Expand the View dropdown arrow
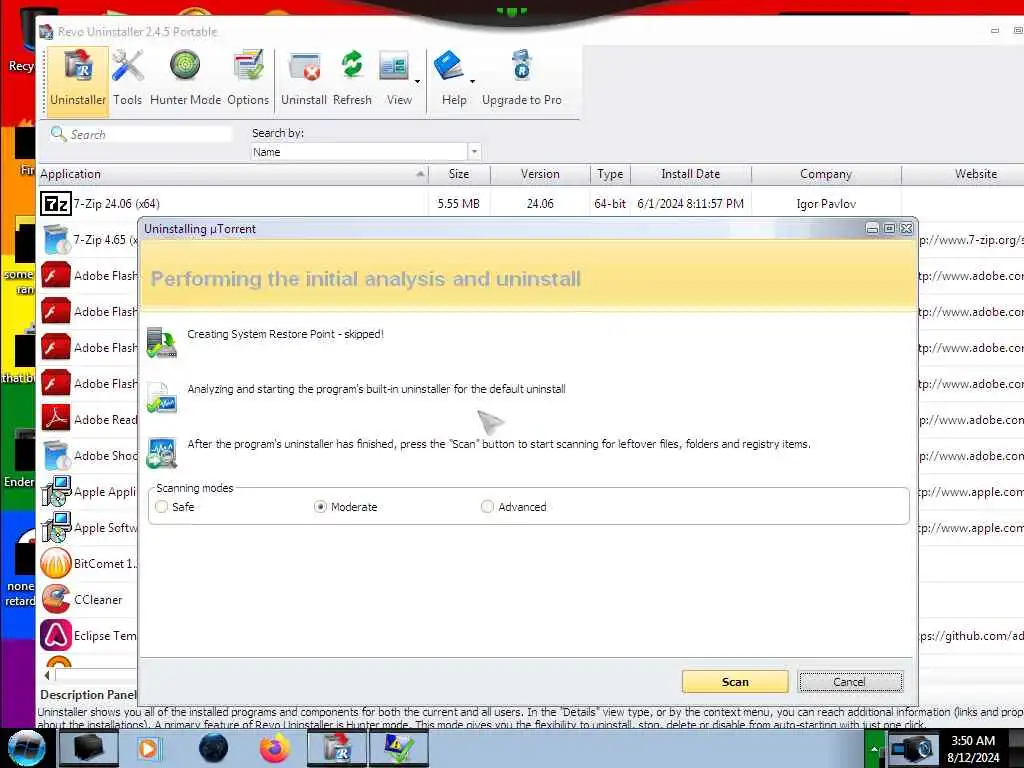1024x768 pixels. pyautogui.click(x=417, y=82)
